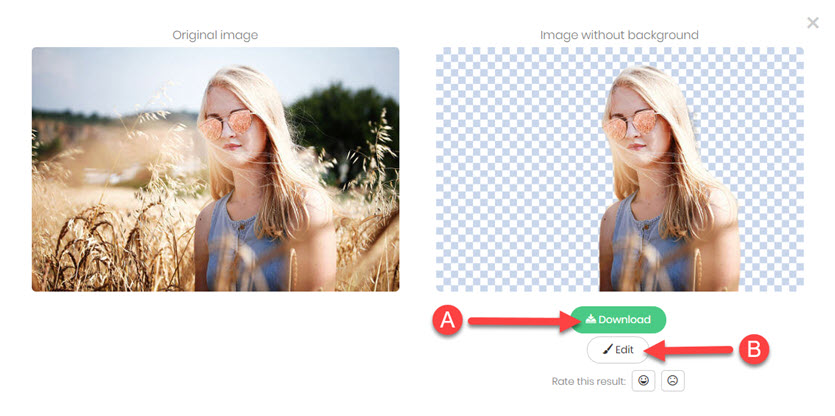
Task: Click the red arrow pointing at Edit
Action: (690, 350)
